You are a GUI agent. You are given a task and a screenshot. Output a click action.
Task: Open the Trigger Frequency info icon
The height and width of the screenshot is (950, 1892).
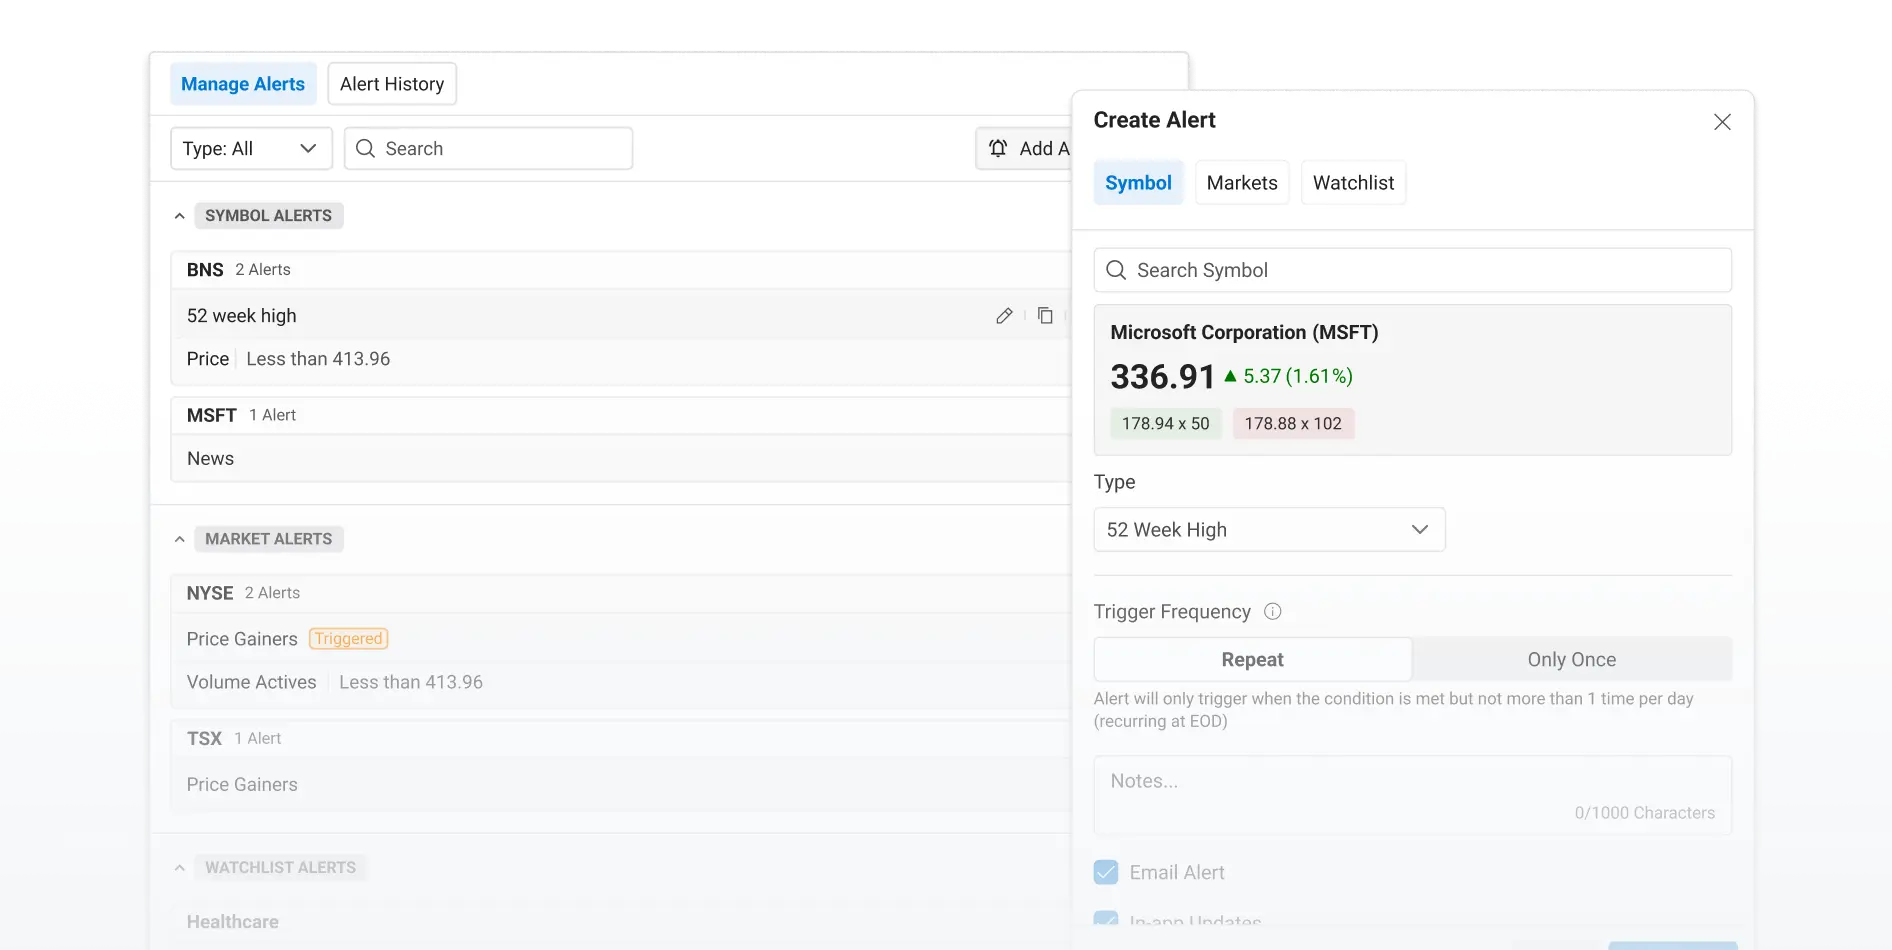click(1273, 611)
